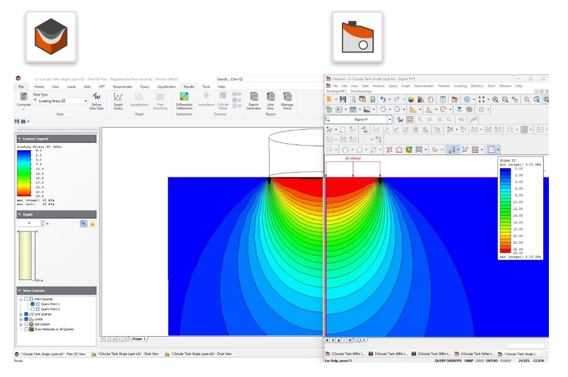Click the Define User Data icon

point(96,101)
